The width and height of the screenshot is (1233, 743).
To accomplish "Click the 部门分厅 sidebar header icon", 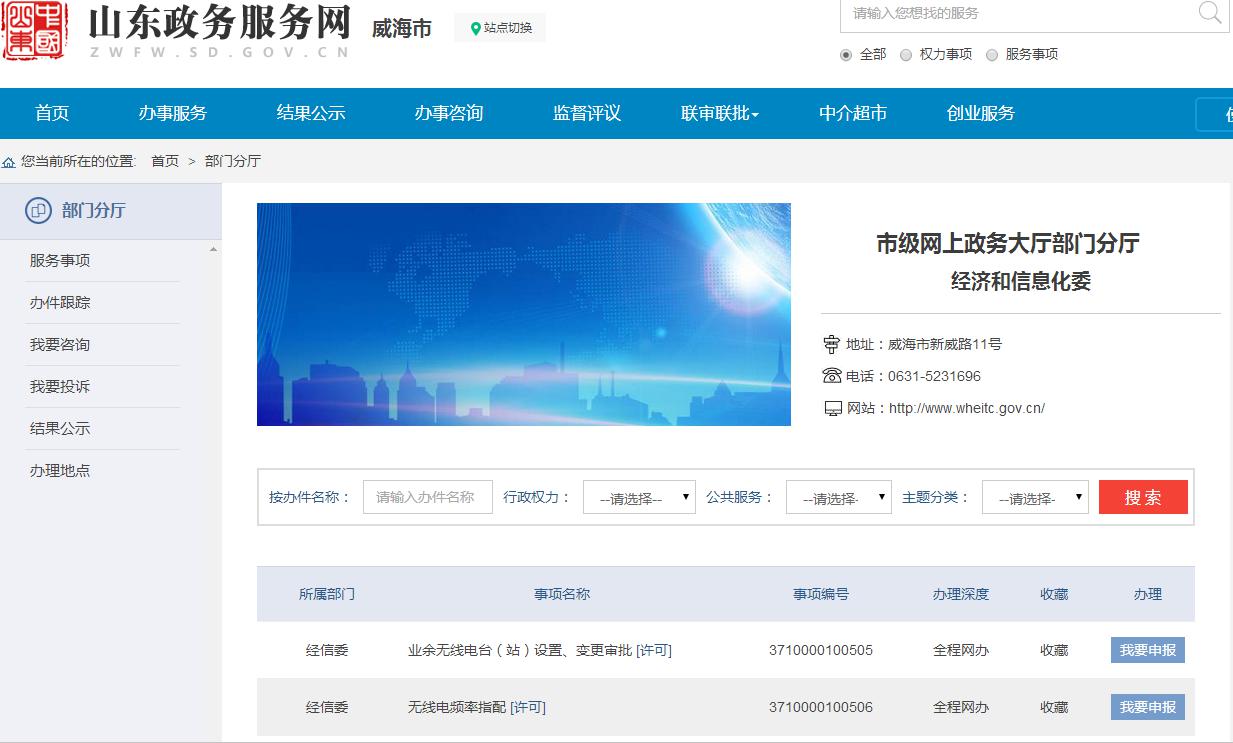I will (x=38, y=211).
